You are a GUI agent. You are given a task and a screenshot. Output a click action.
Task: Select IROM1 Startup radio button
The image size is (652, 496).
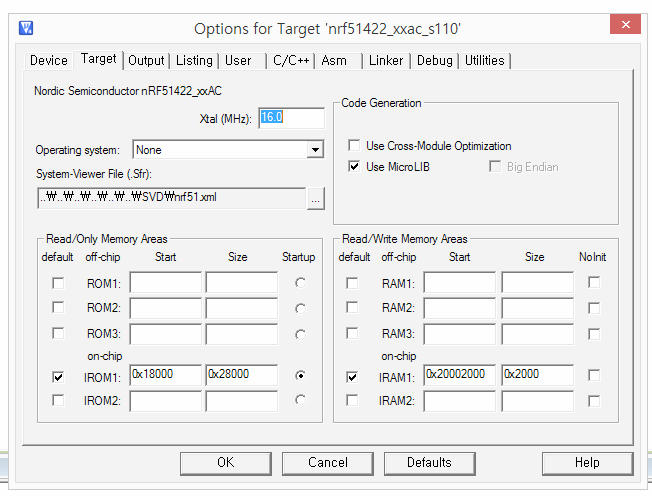(300, 375)
